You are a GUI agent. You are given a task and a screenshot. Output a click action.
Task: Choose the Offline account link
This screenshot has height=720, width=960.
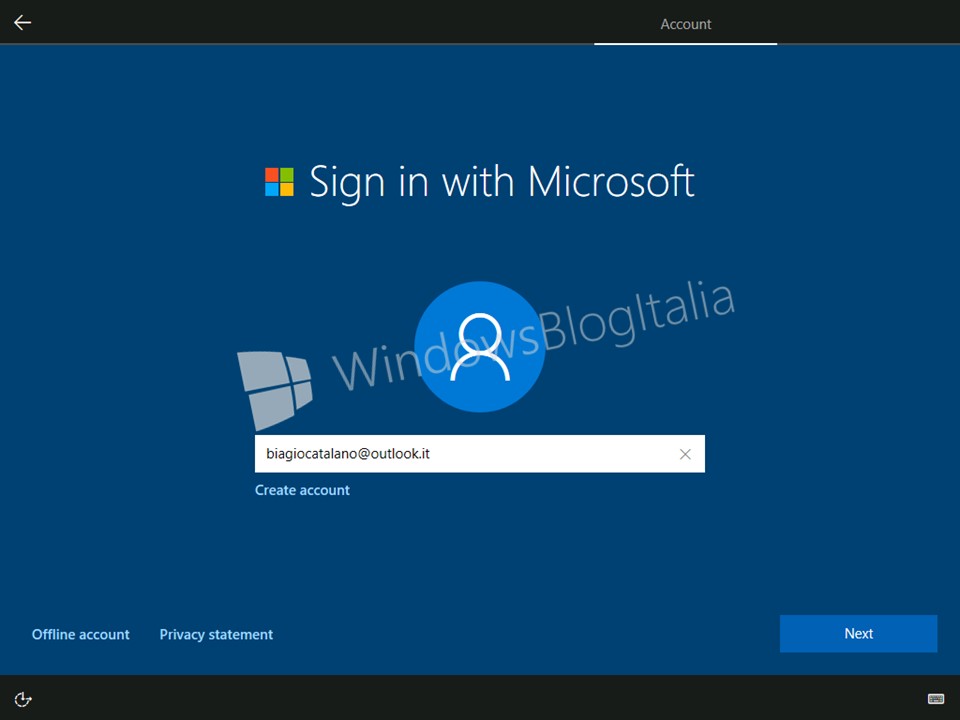[x=81, y=634]
